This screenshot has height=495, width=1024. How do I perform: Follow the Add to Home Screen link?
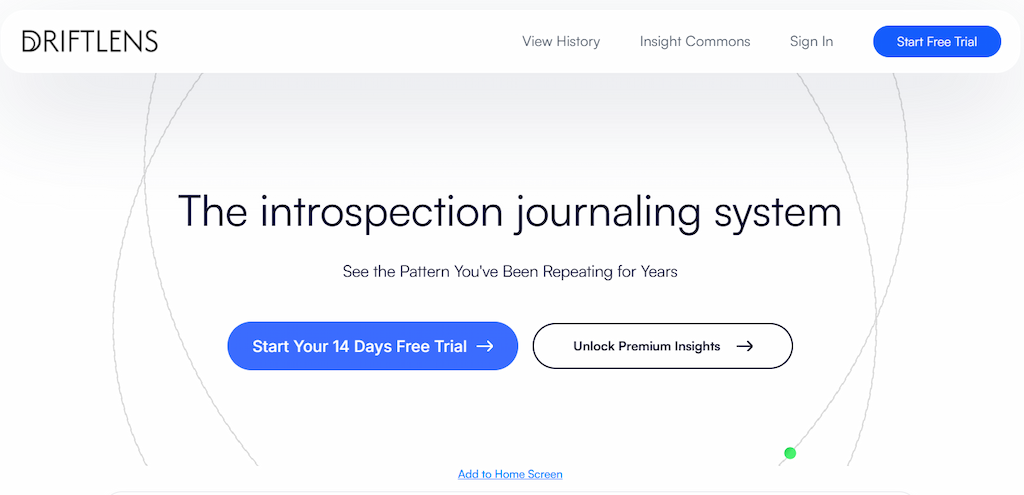[510, 474]
